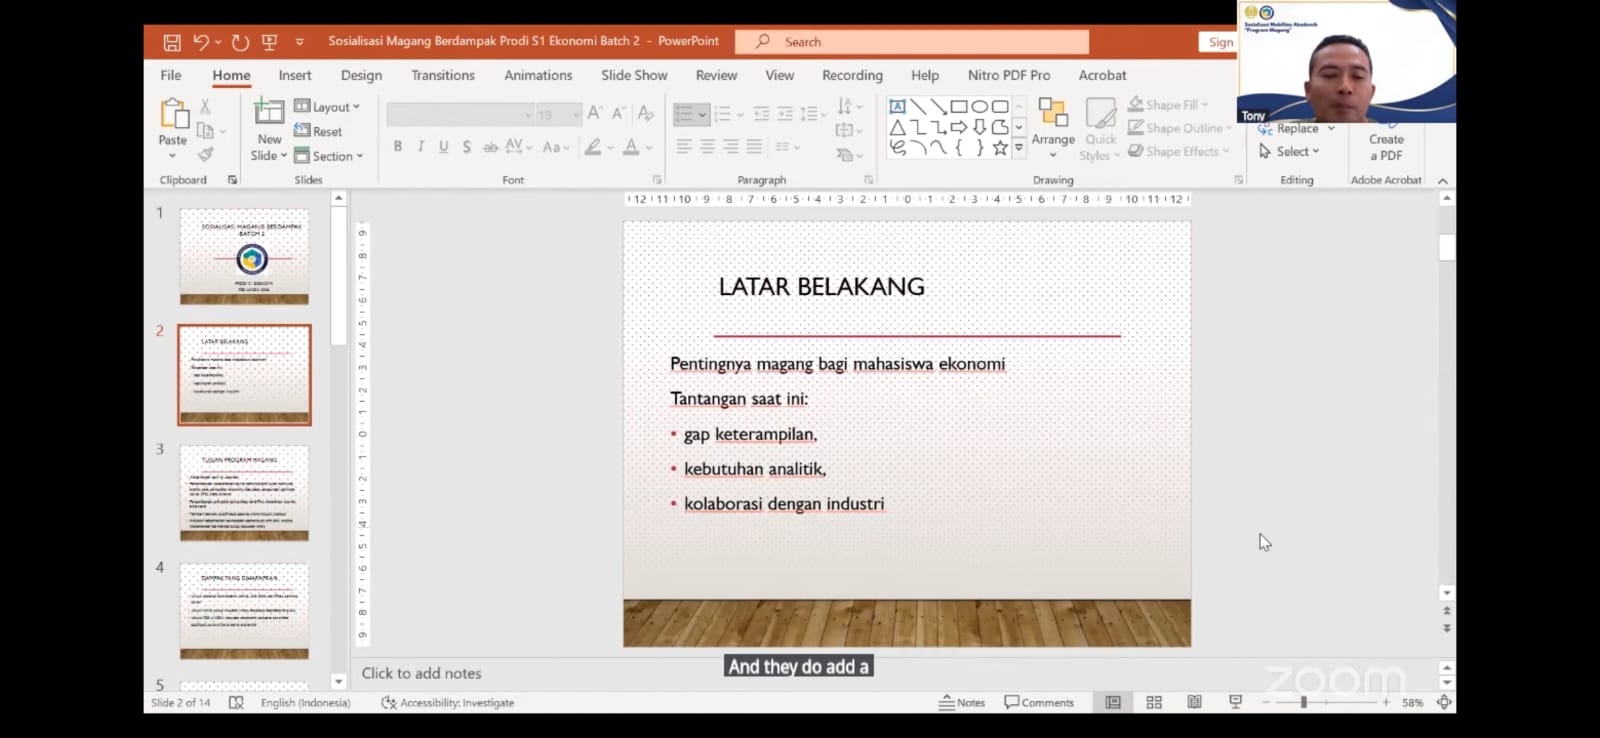This screenshot has width=1600, height=738.
Task: Click the Format Painter brush icon
Action: pos(205,154)
